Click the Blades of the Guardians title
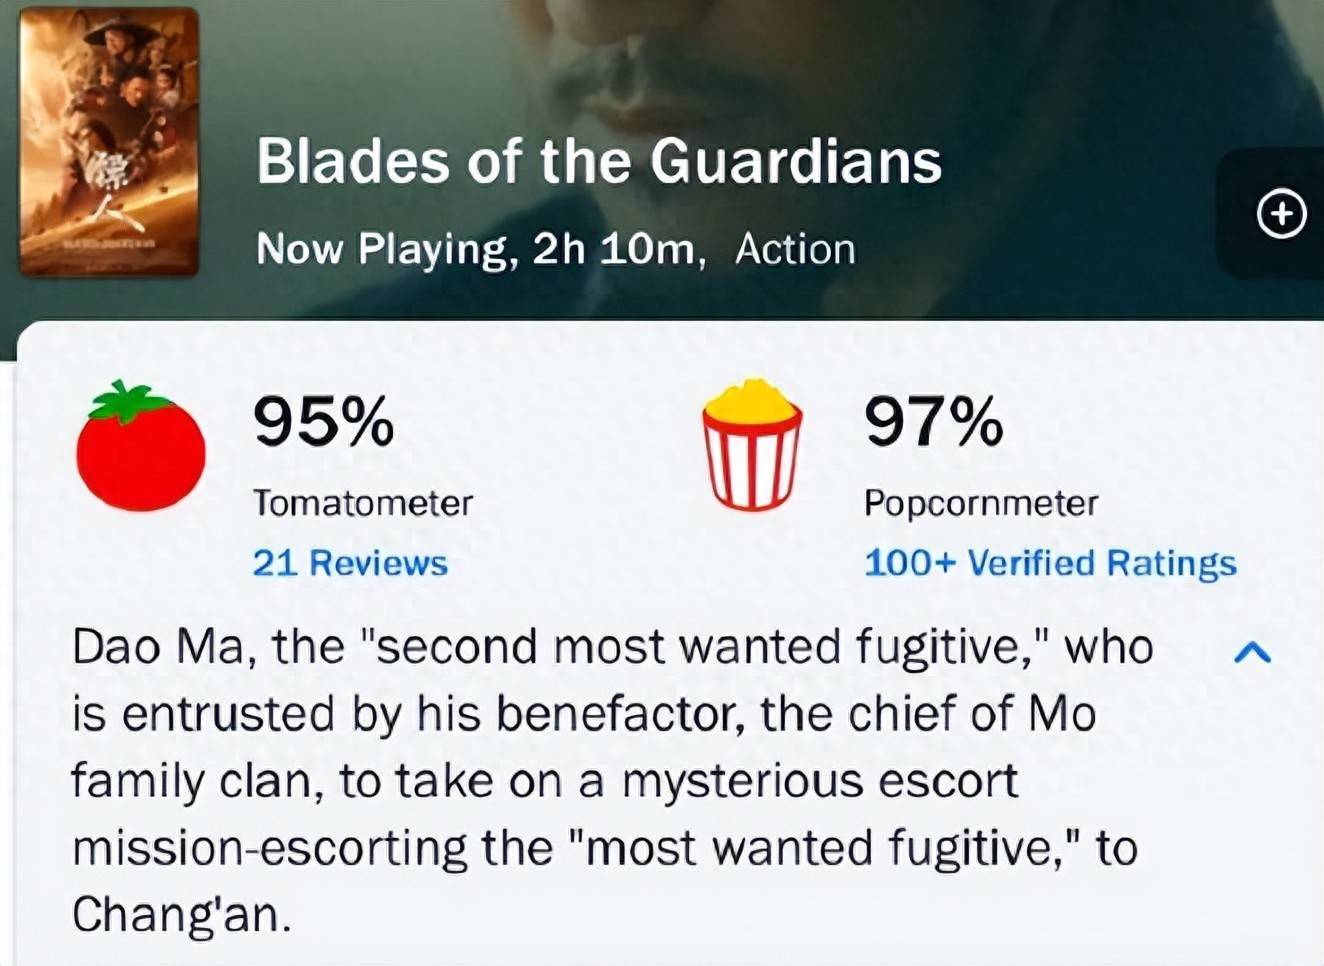Screen dimensions: 1324x966 pos(599,161)
